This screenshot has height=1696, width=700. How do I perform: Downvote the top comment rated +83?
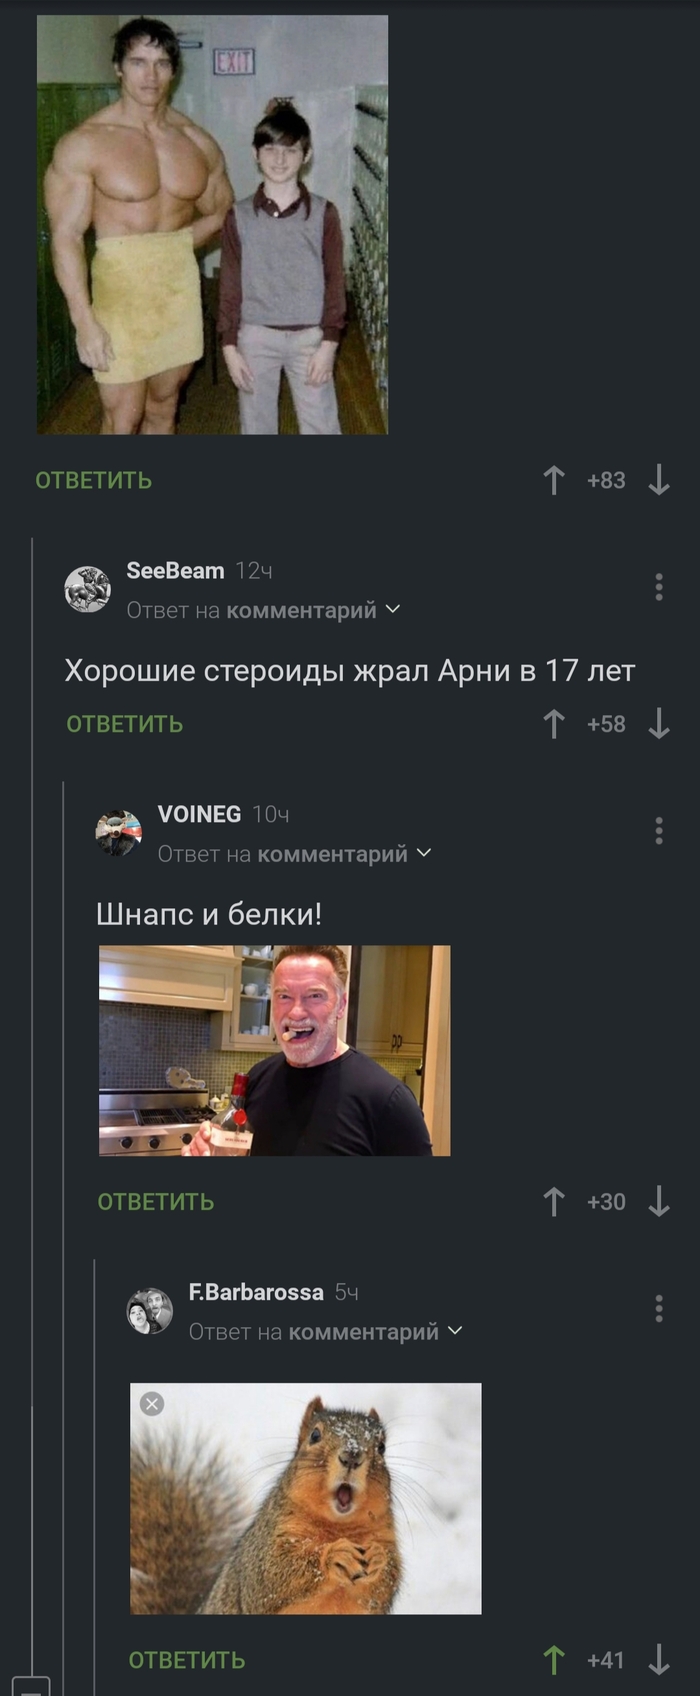pos(659,481)
